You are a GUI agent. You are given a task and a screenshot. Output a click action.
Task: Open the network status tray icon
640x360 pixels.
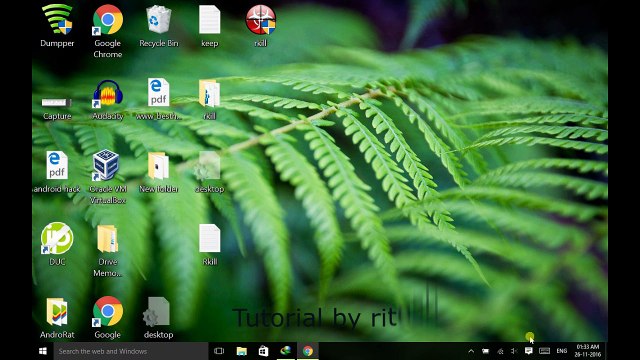[500, 351]
